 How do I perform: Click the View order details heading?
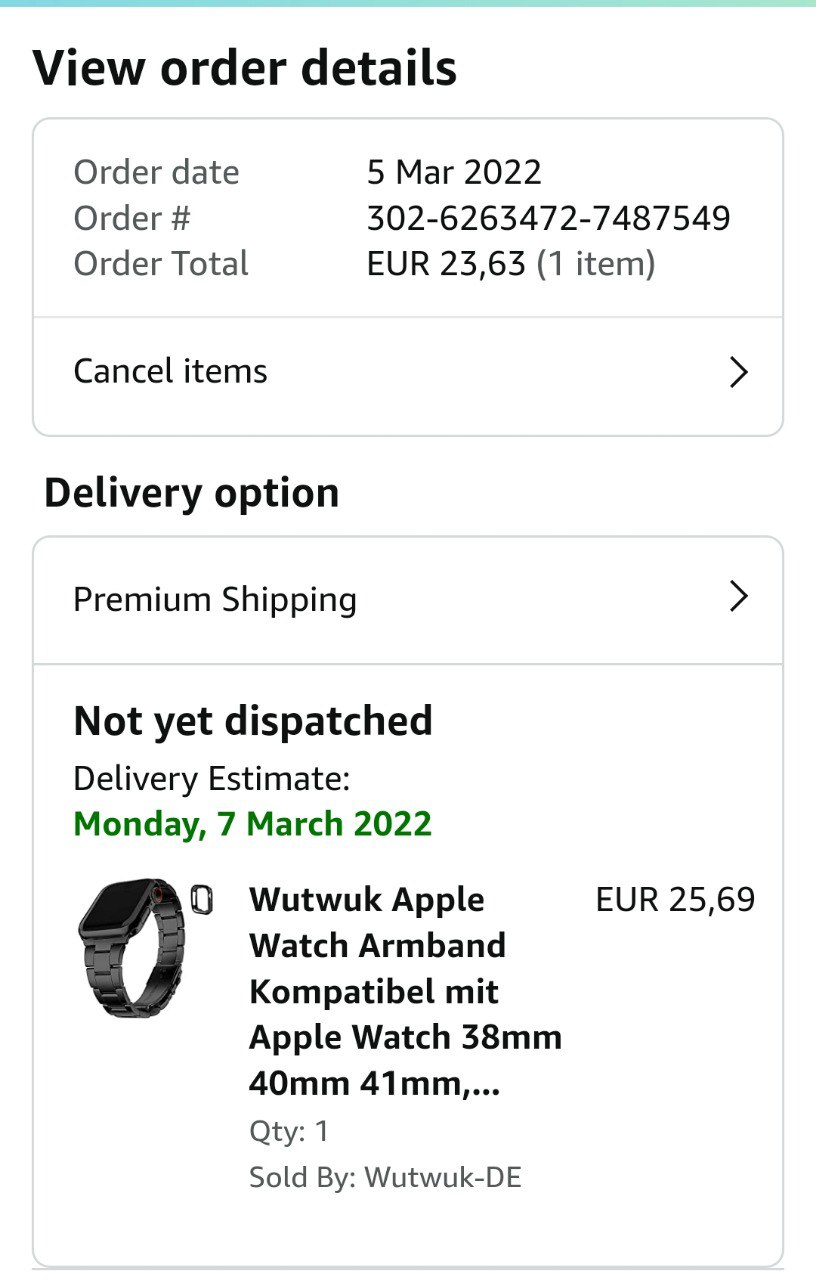click(245, 68)
